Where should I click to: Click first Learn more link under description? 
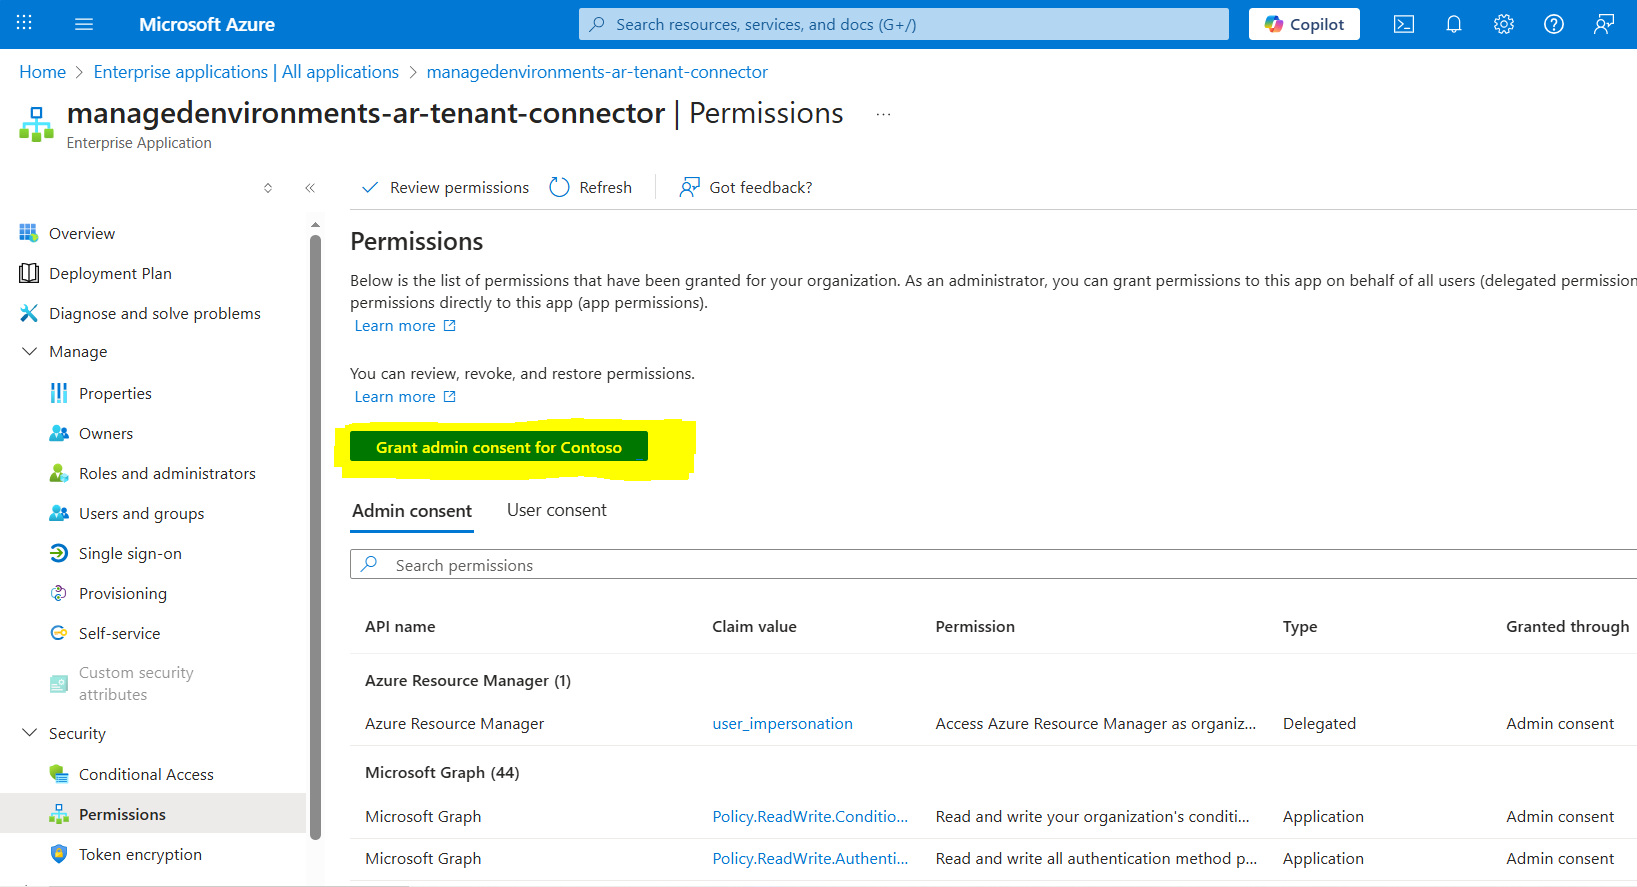pyautogui.click(x=405, y=326)
